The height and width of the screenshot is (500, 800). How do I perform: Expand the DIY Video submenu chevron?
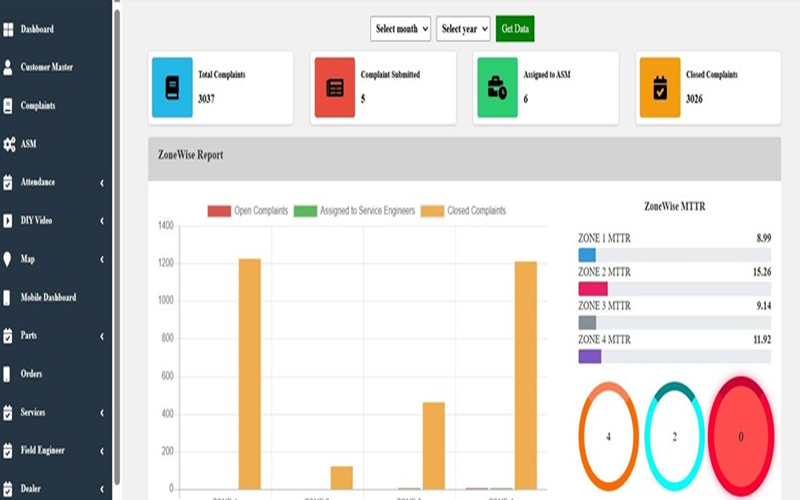point(102,221)
